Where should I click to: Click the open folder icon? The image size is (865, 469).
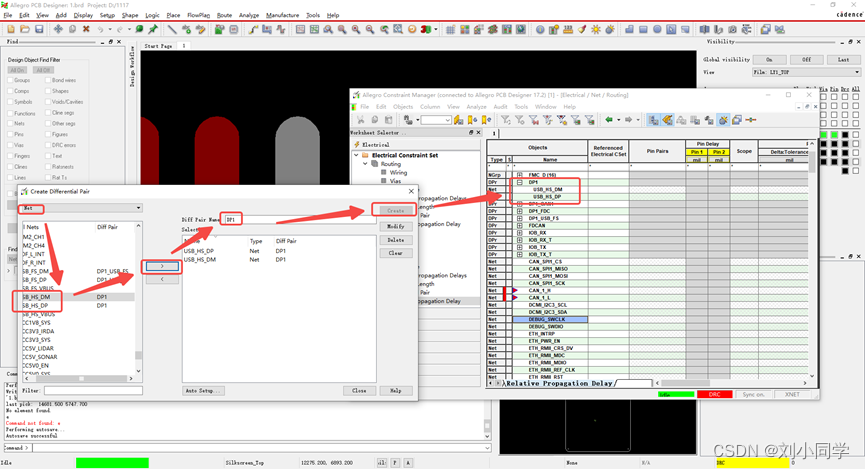(x=24, y=29)
